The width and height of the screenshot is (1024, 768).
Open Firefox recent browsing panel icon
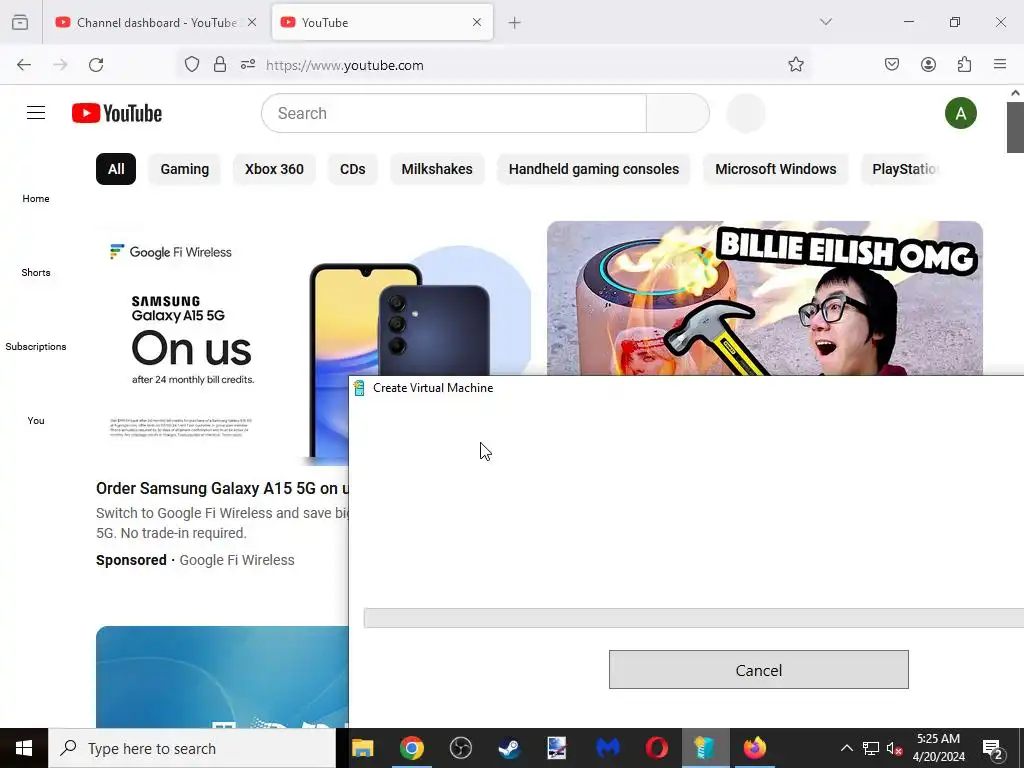(20, 22)
